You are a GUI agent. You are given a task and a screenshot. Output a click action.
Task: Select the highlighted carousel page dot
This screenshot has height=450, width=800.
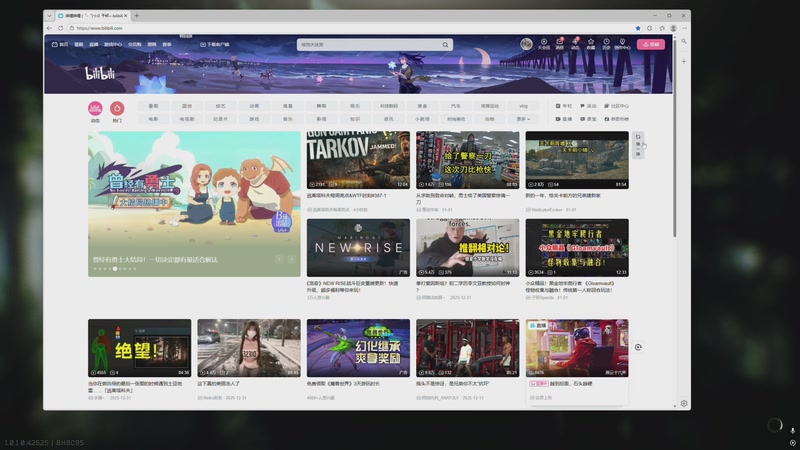coord(115,268)
